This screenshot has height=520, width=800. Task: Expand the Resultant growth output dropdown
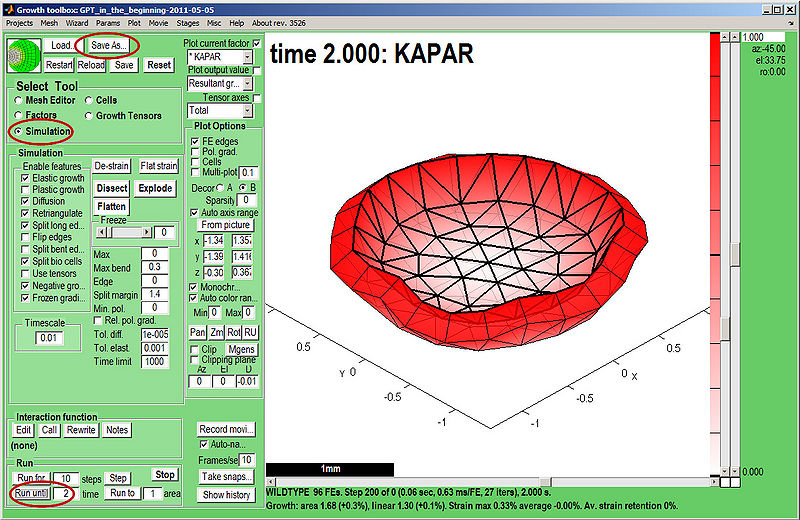pos(220,84)
